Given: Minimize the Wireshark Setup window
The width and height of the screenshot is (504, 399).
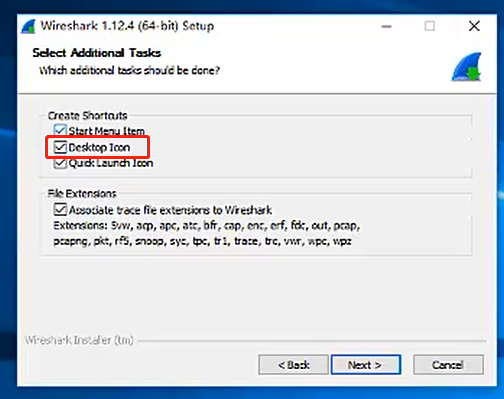Looking at the screenshot, I should (386, 26).
